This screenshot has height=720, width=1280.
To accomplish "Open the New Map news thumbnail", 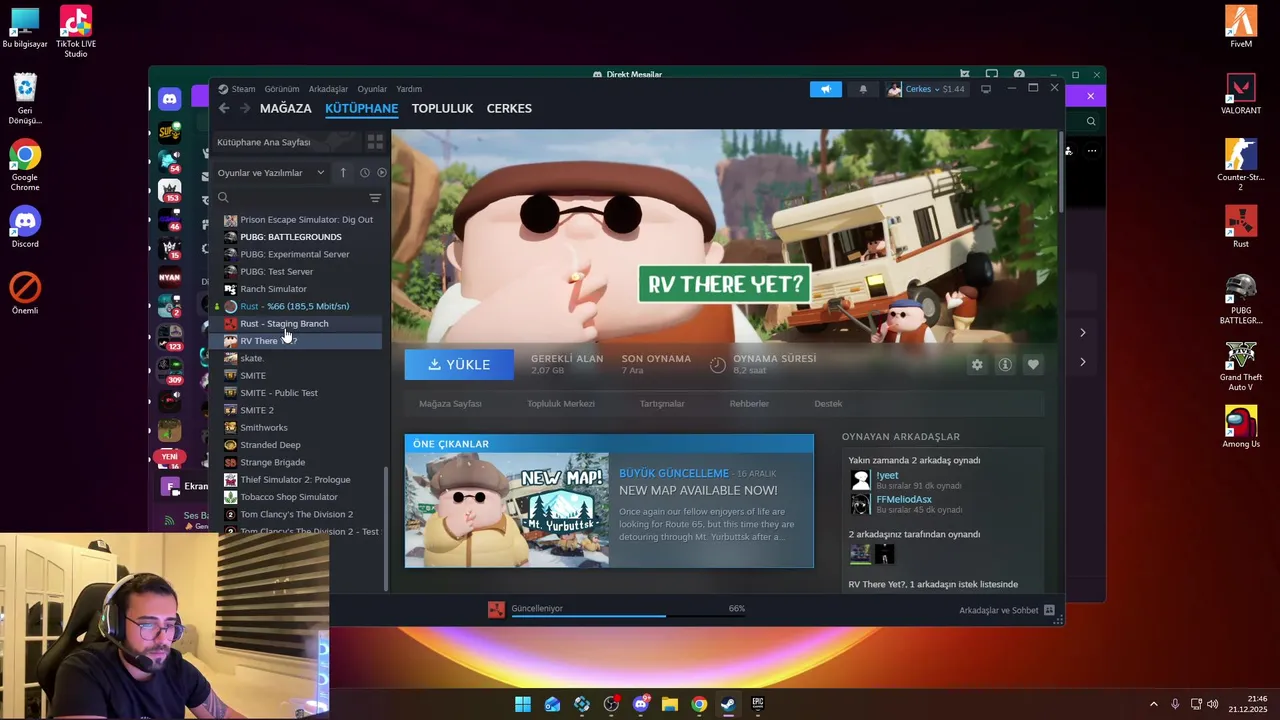I will click(x=507, y=510).
